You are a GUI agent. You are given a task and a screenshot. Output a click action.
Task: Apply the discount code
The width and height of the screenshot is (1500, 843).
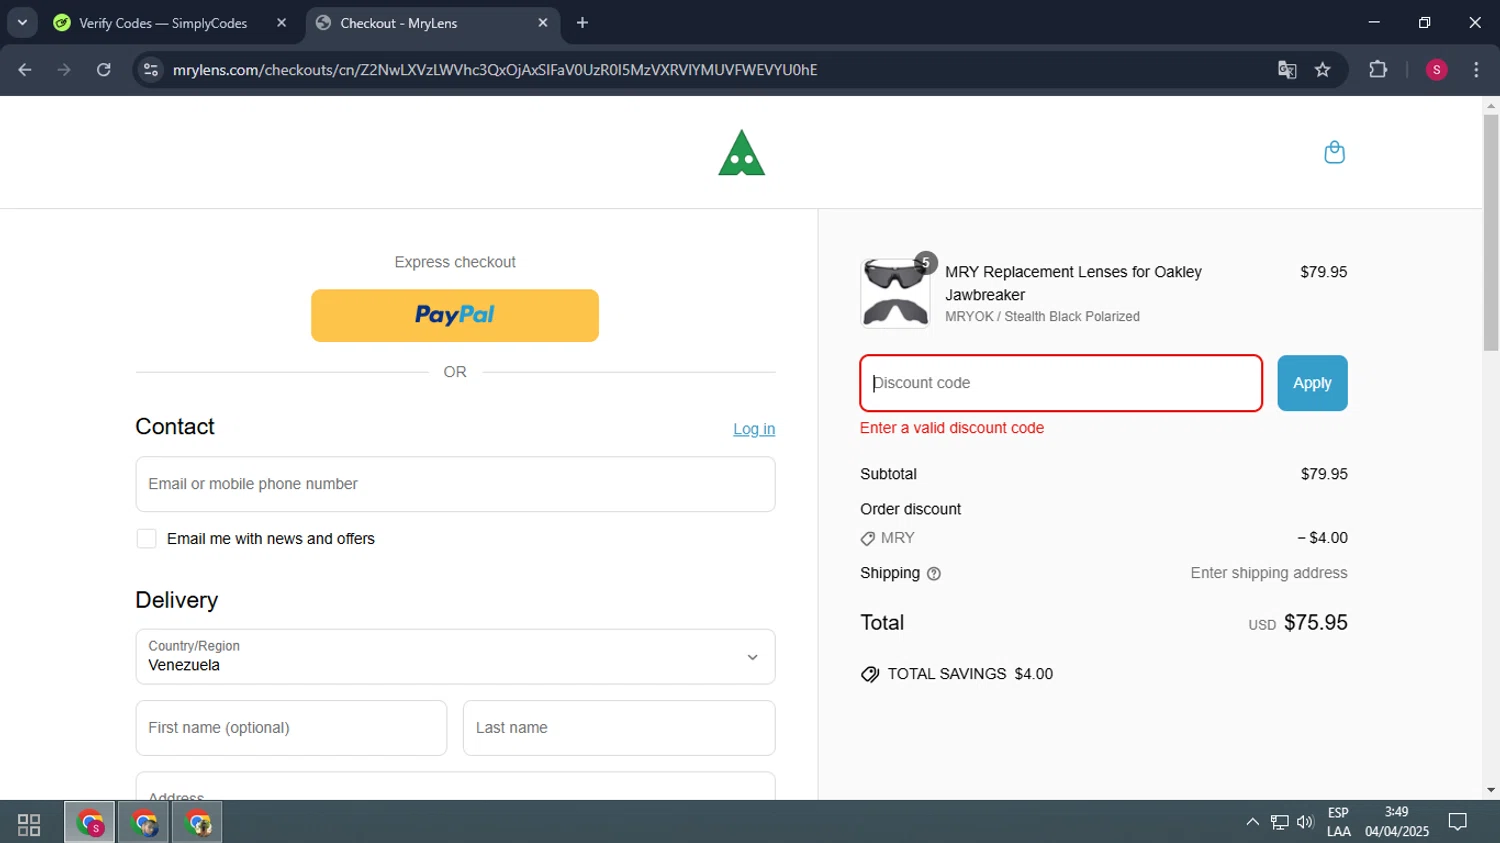click(1312, 383)
